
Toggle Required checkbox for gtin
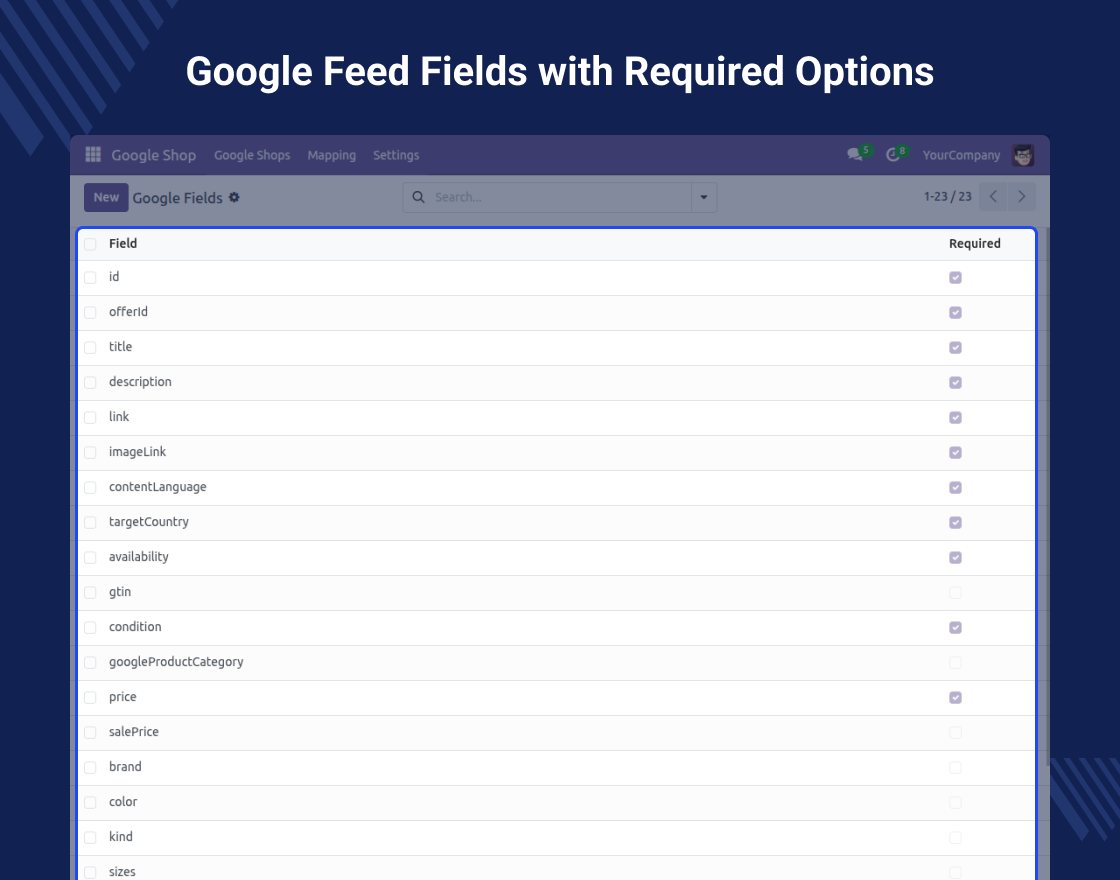(x=955, y=593)
